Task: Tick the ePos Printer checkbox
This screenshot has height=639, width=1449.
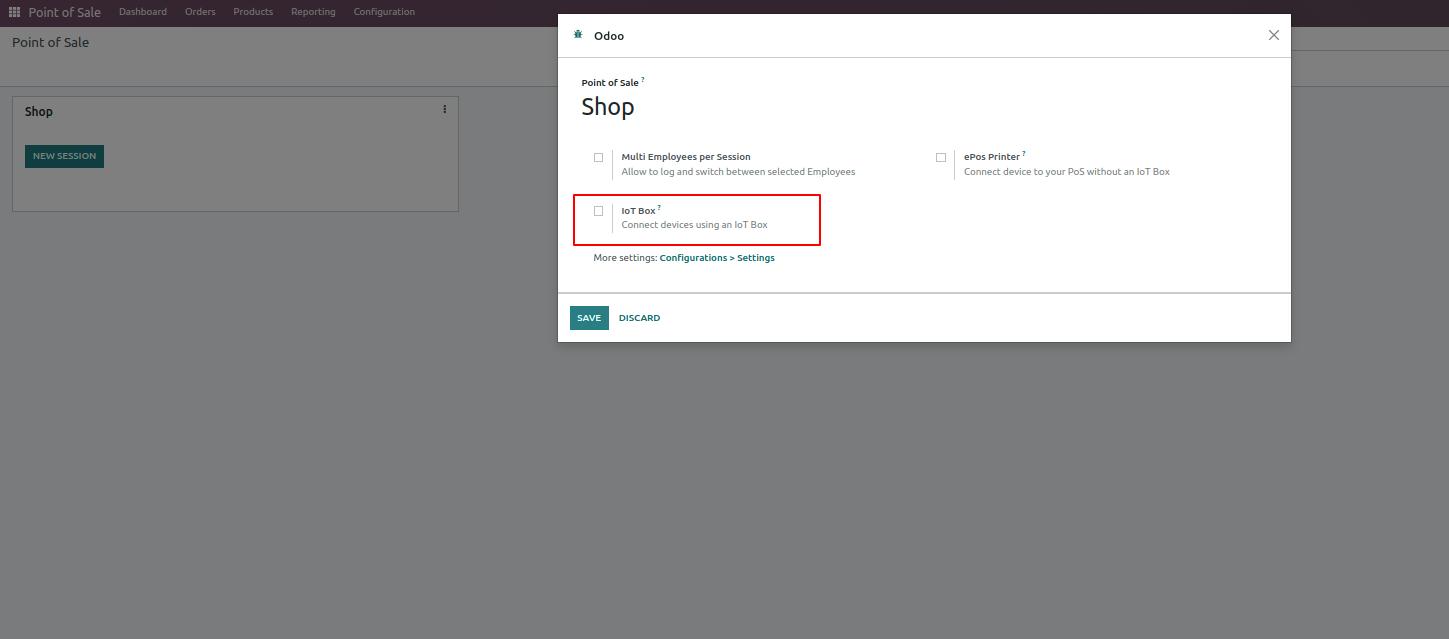Action: 941,157
